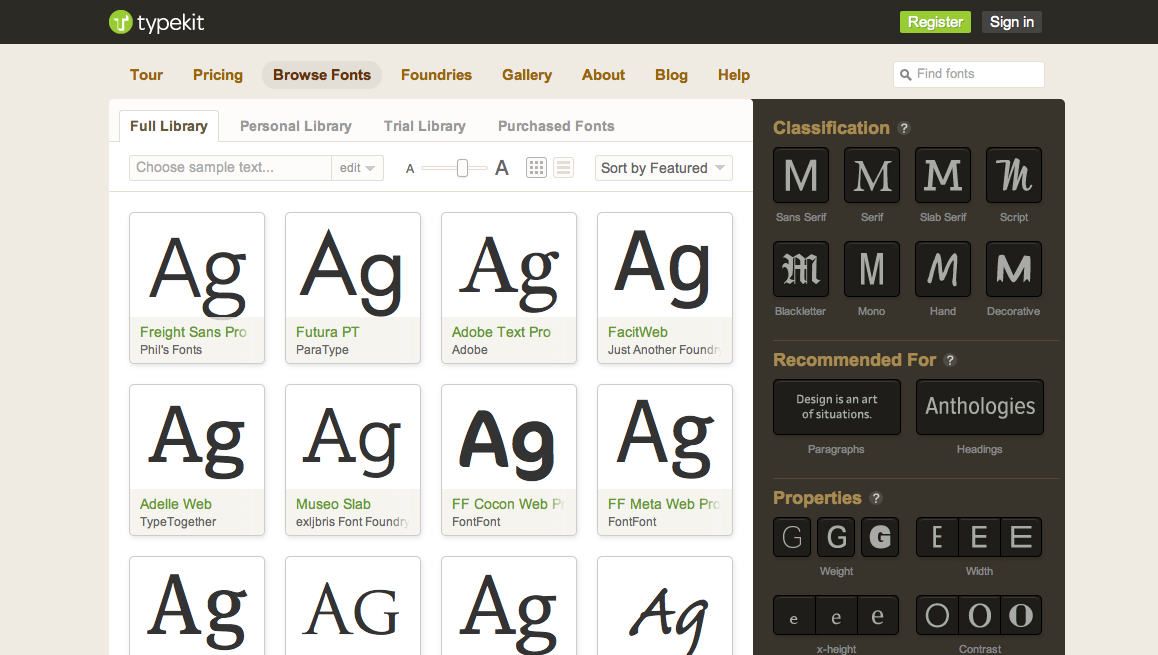The width and height of the screenshot is (1158, 655).
Task: Open the Sort by Featured dropdown
Action: (x=663, y=167)
